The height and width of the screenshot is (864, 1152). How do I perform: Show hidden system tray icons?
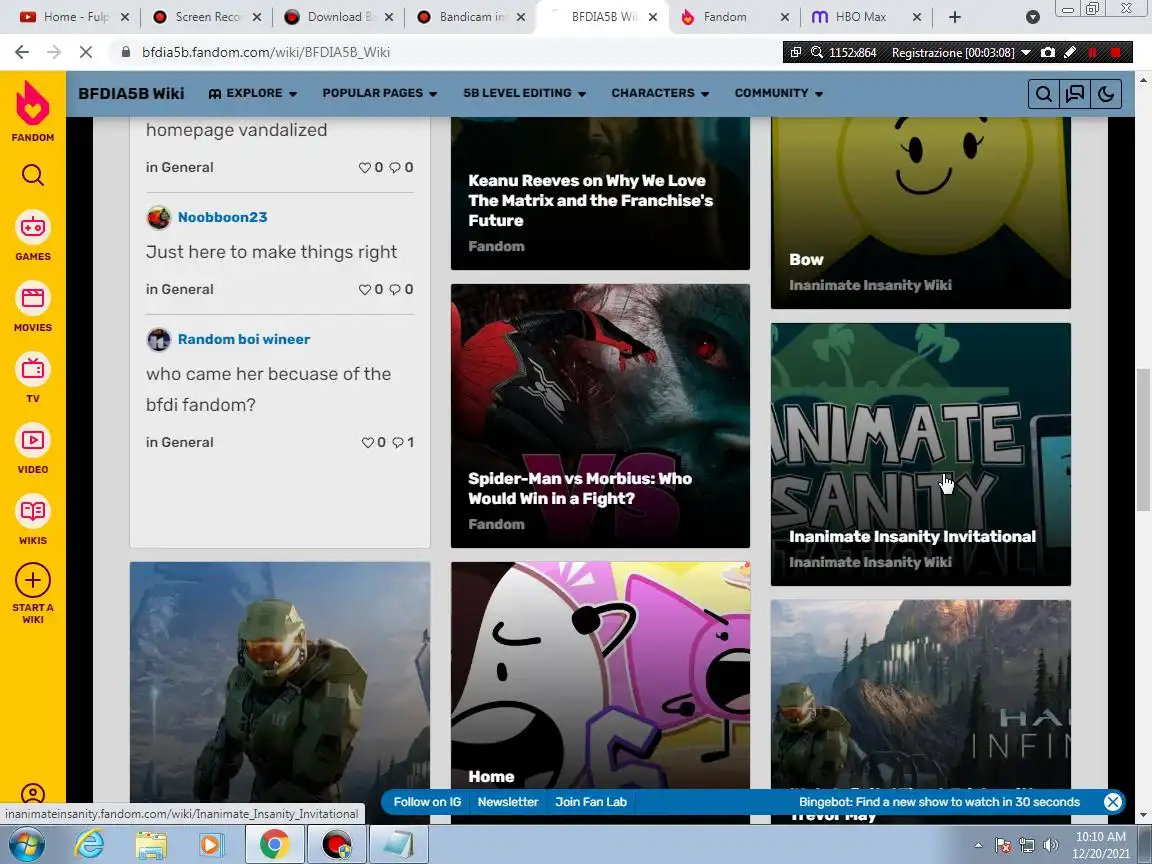(x=978, y=845)
